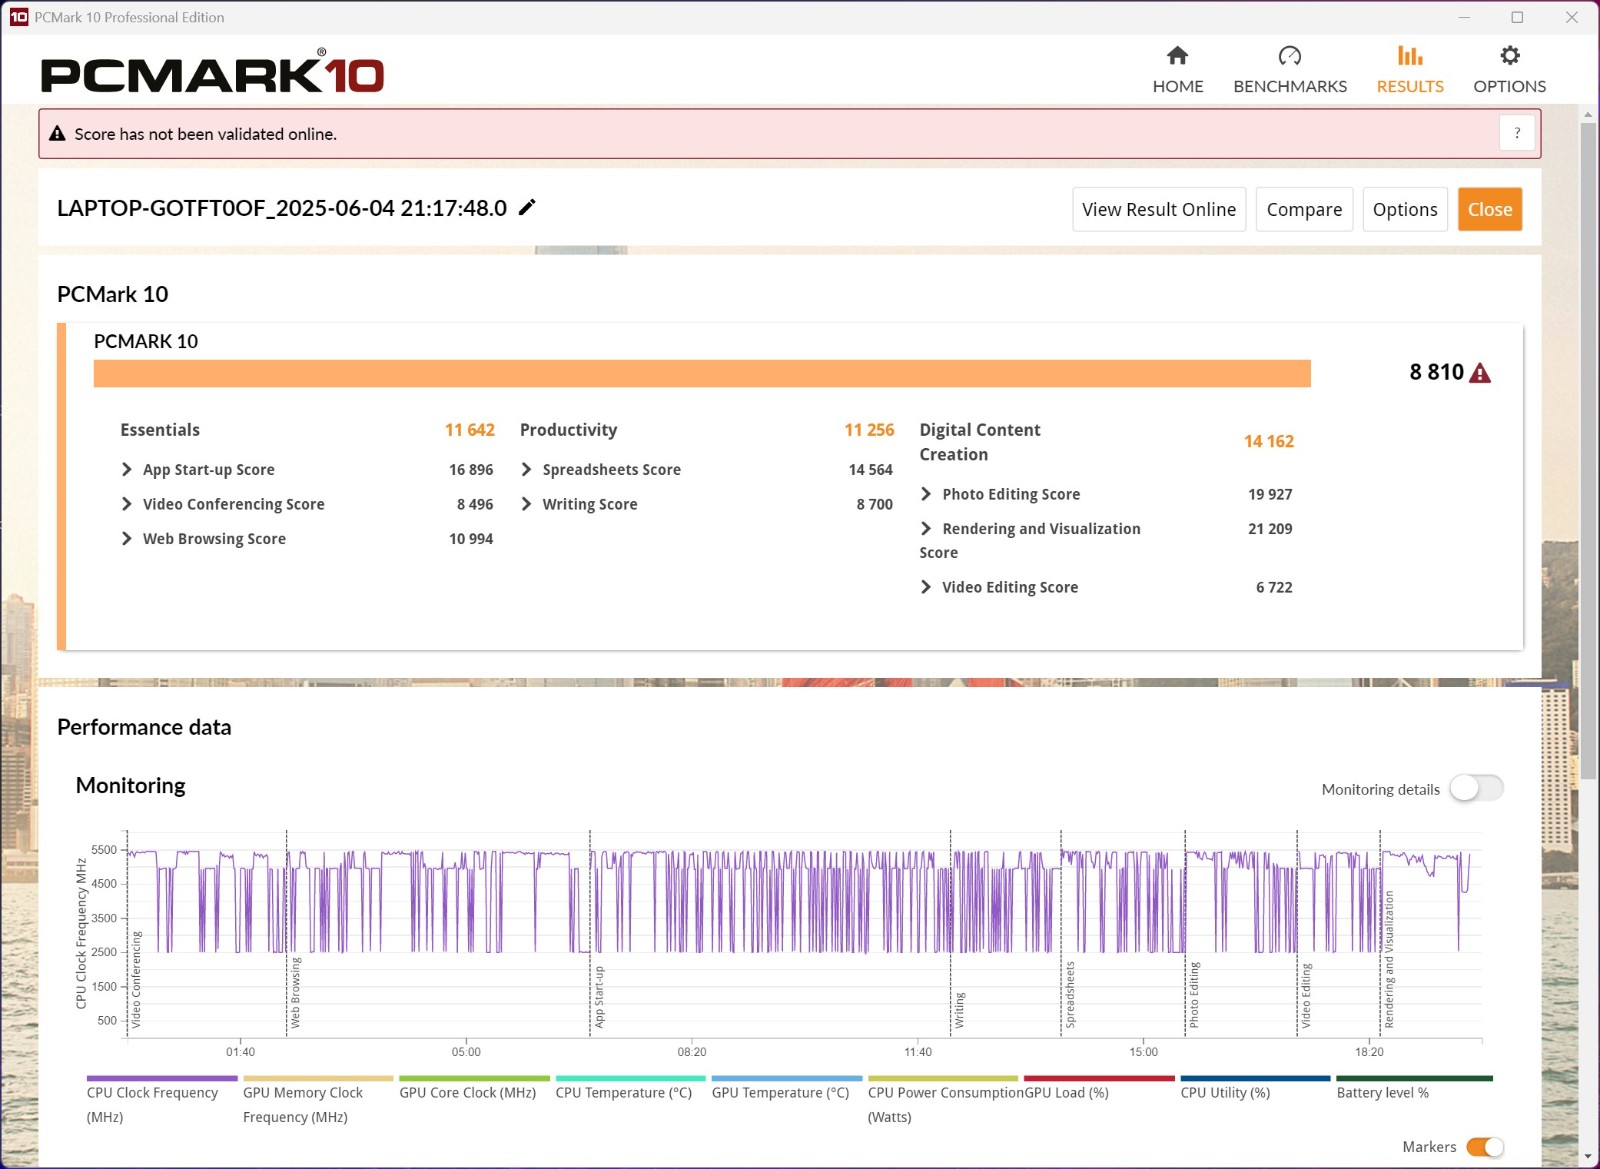Switch to the BENCHMARKS tab

1290,86
